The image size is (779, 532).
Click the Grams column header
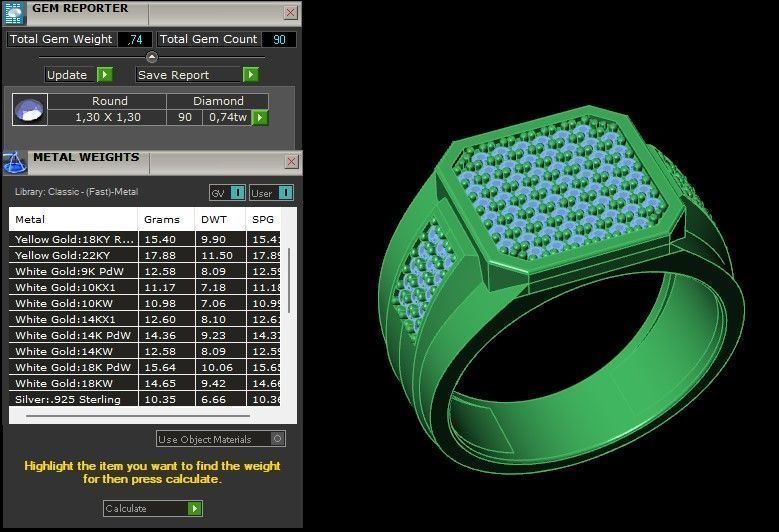point(166,219)
